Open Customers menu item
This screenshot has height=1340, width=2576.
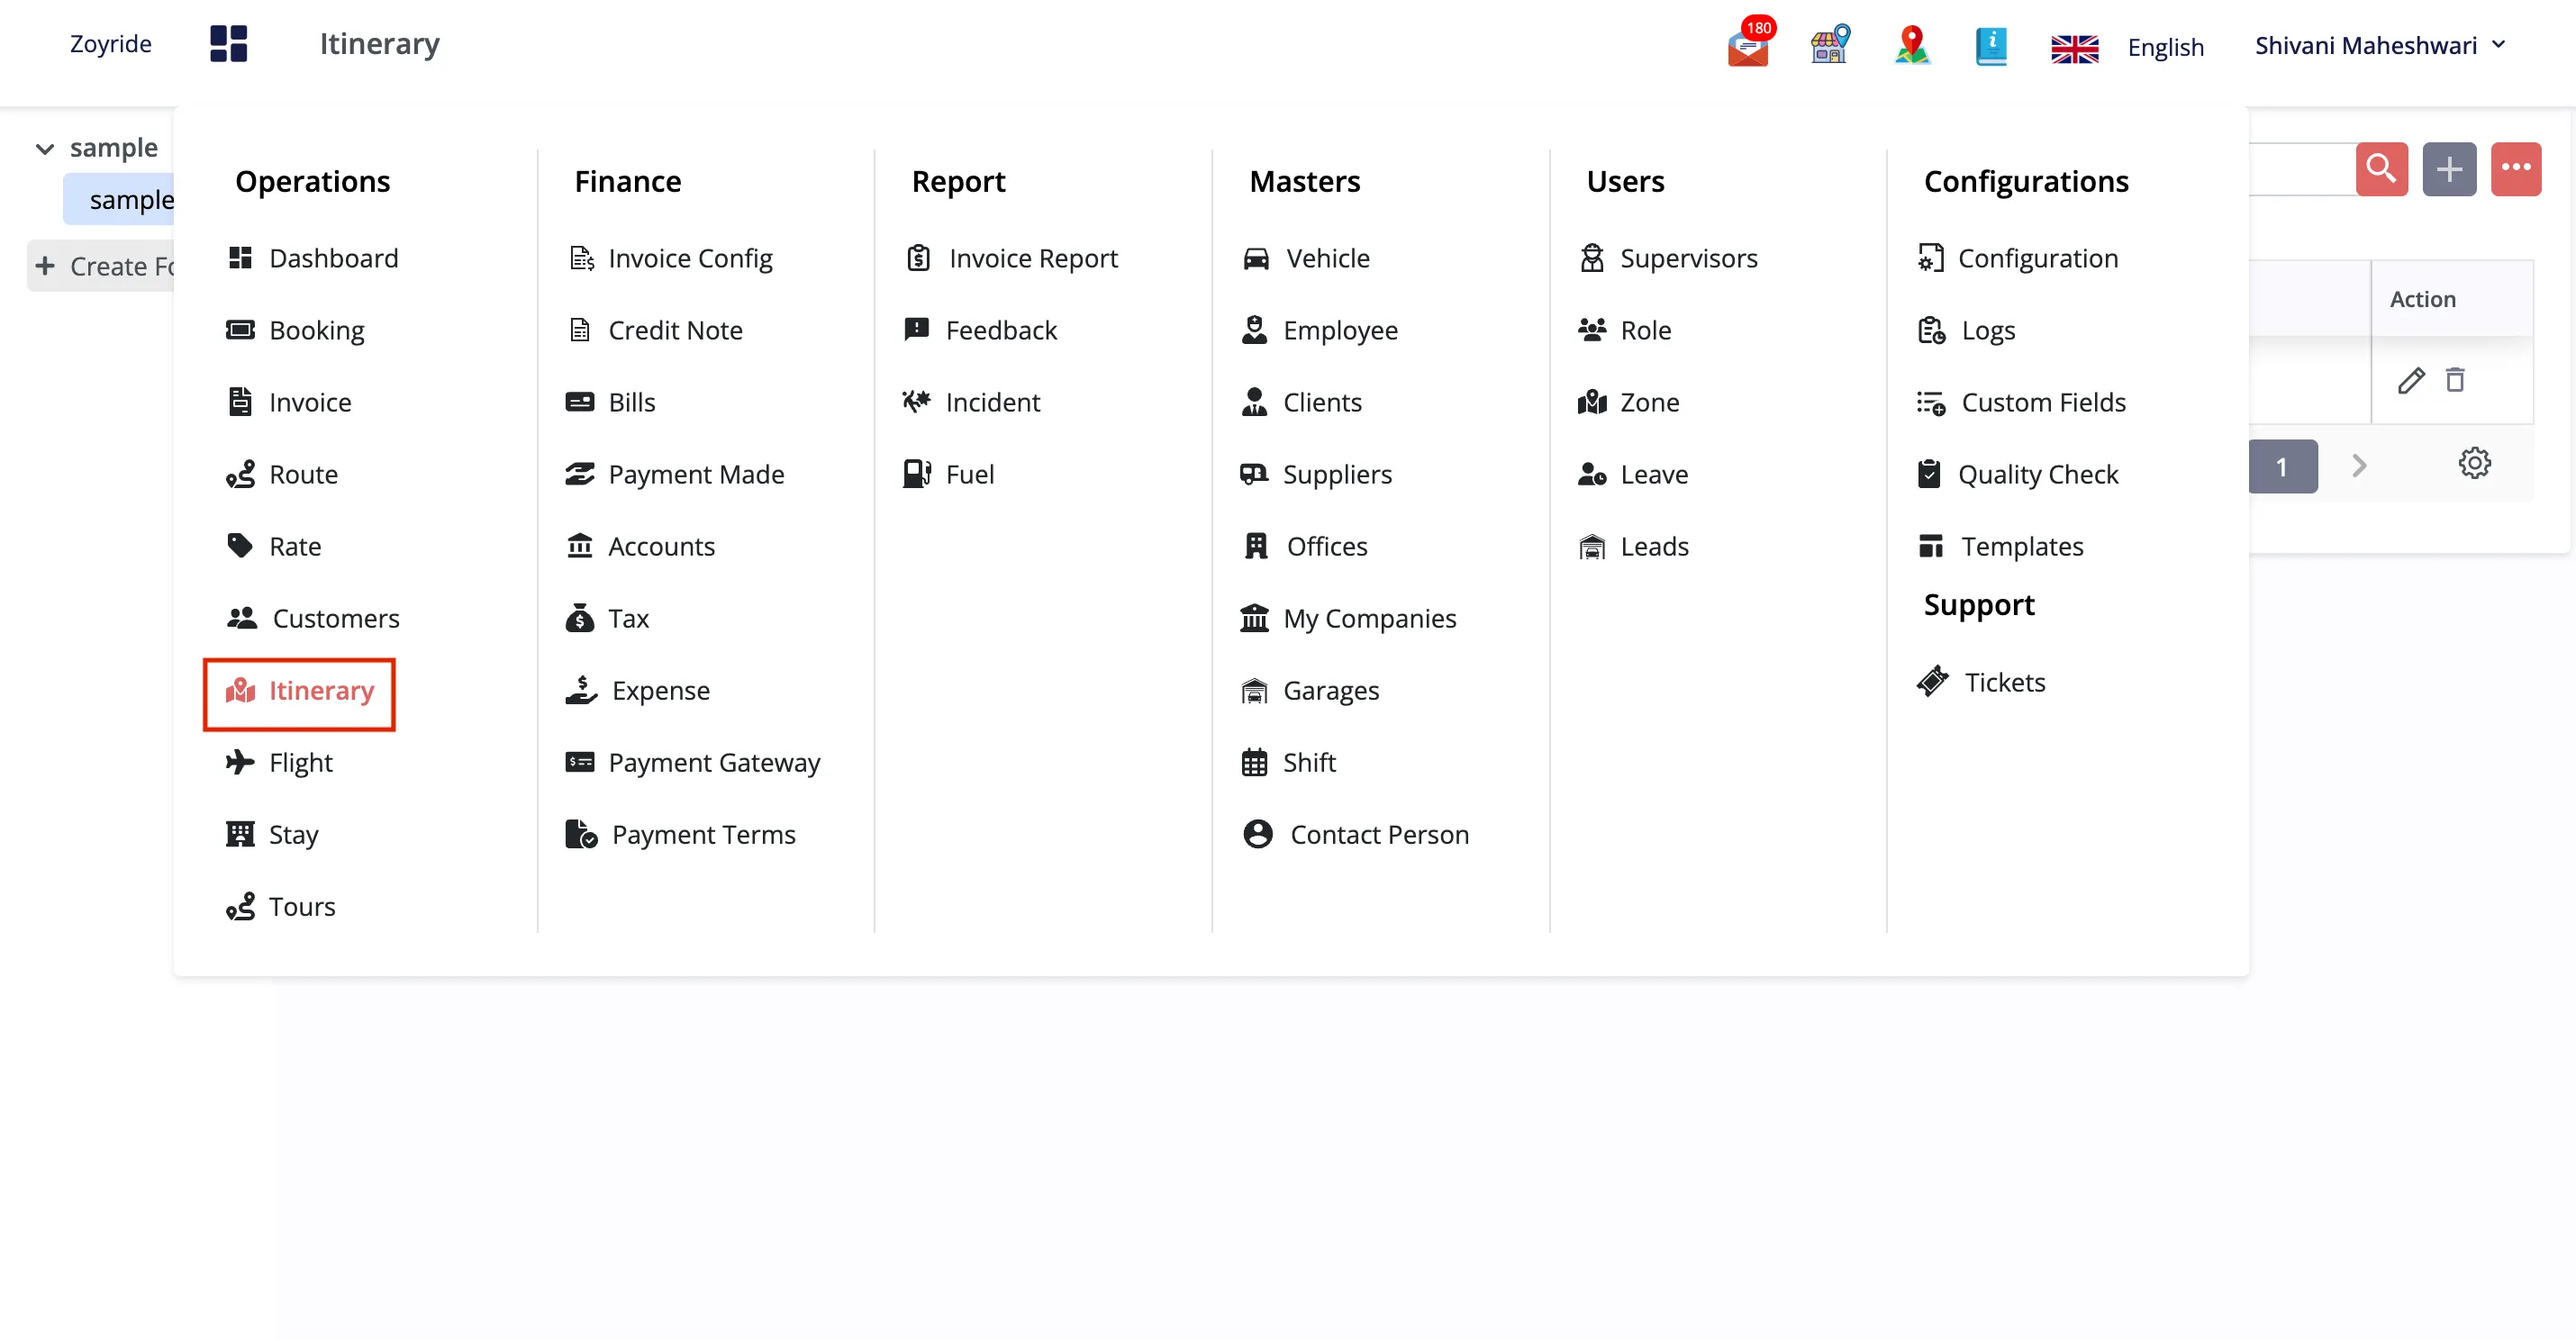tap(314, 618)
